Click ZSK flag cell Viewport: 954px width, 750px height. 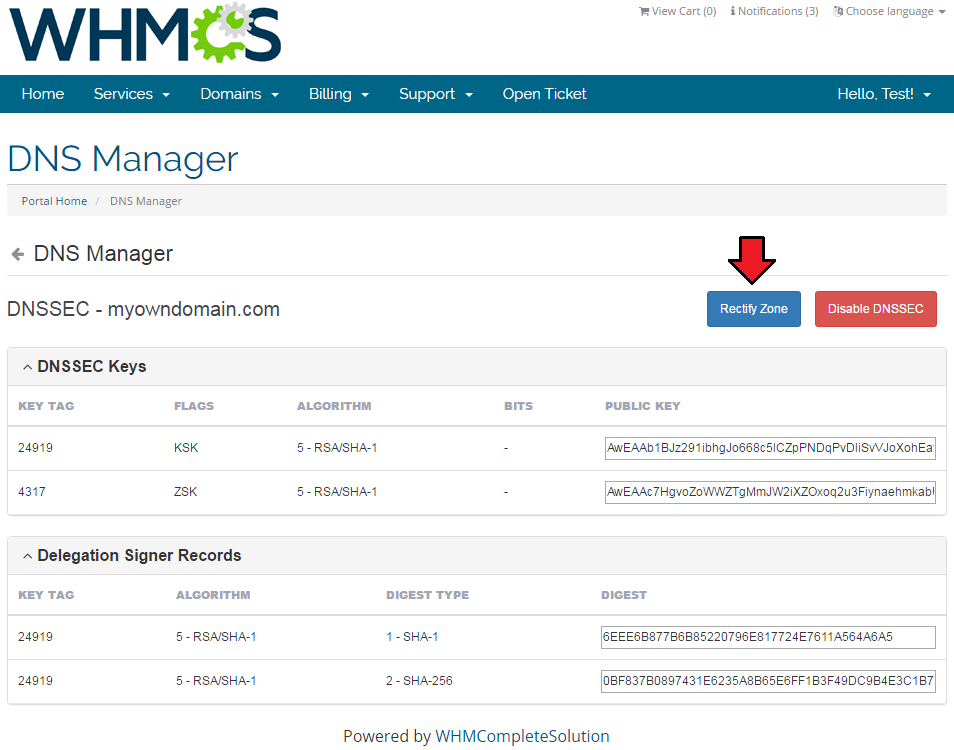[x=185, y=491]
